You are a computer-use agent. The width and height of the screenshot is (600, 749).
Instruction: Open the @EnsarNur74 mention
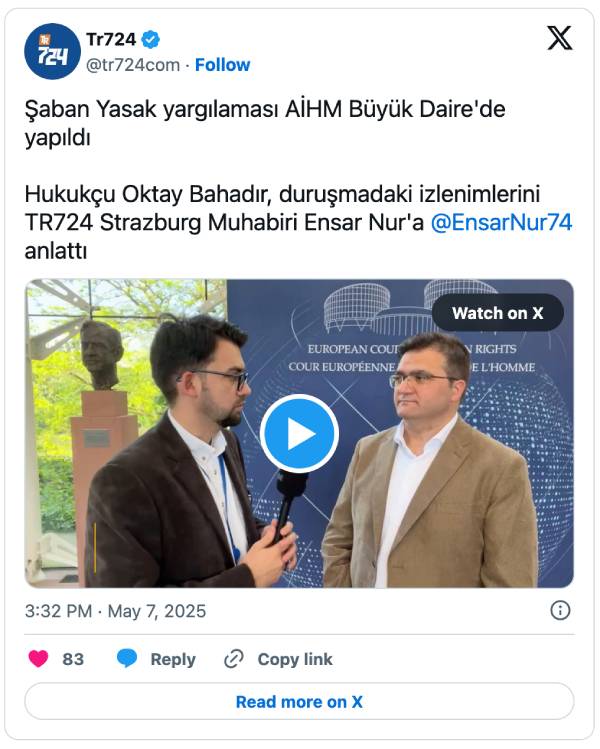coord(501,223)
